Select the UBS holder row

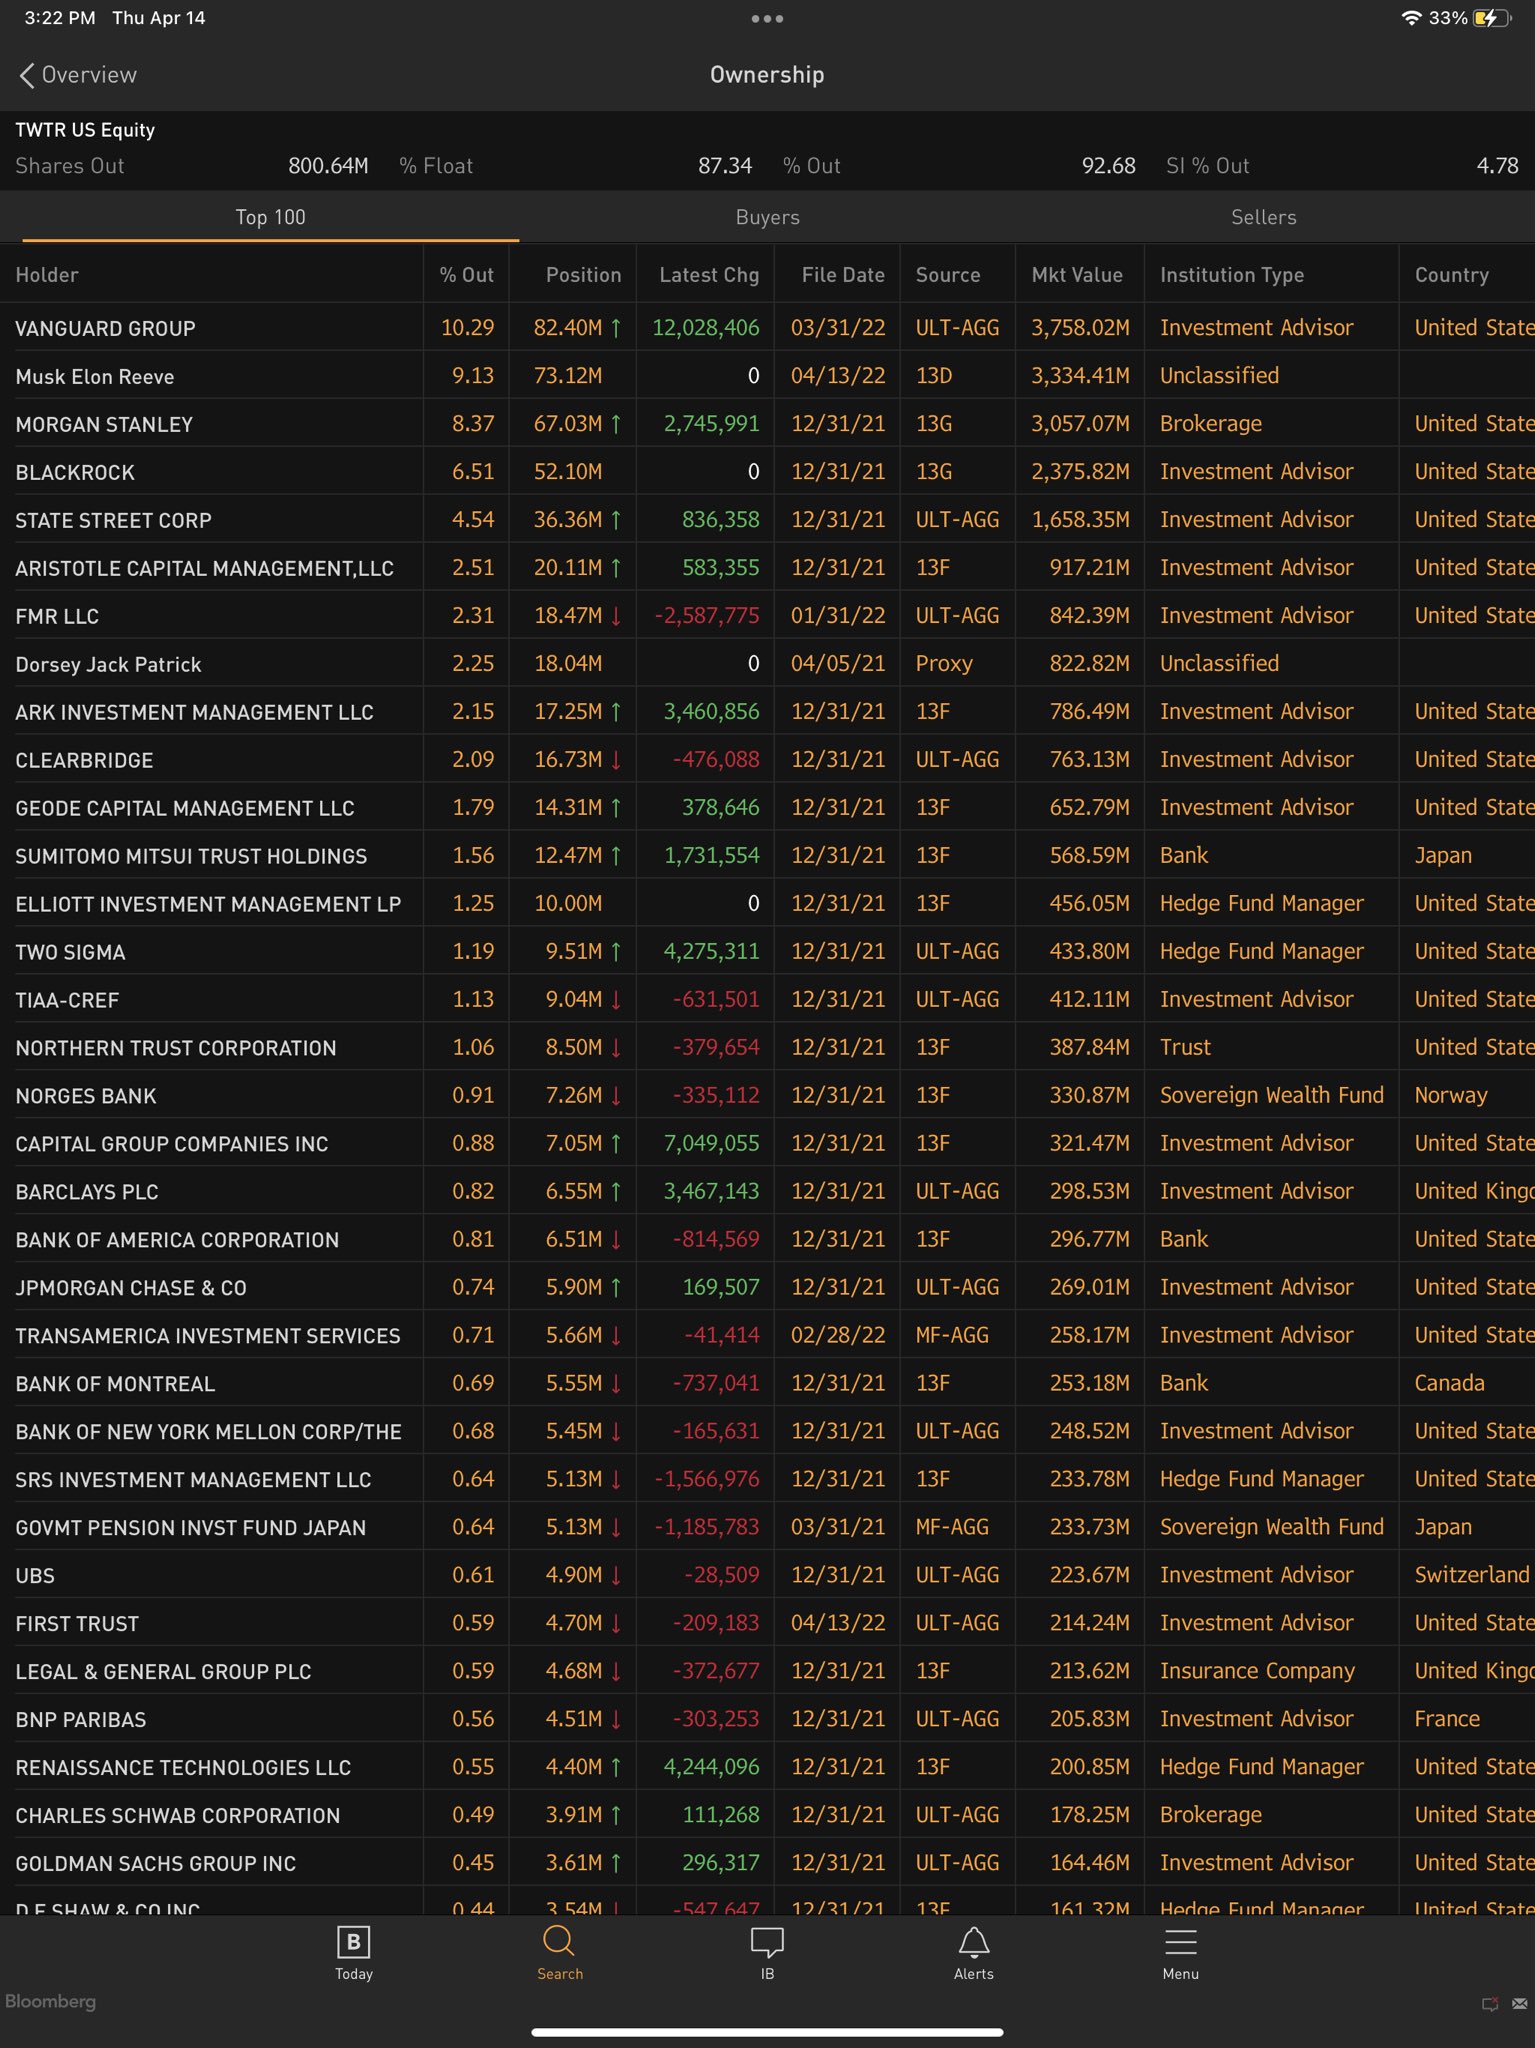[x=767, y=1576]
